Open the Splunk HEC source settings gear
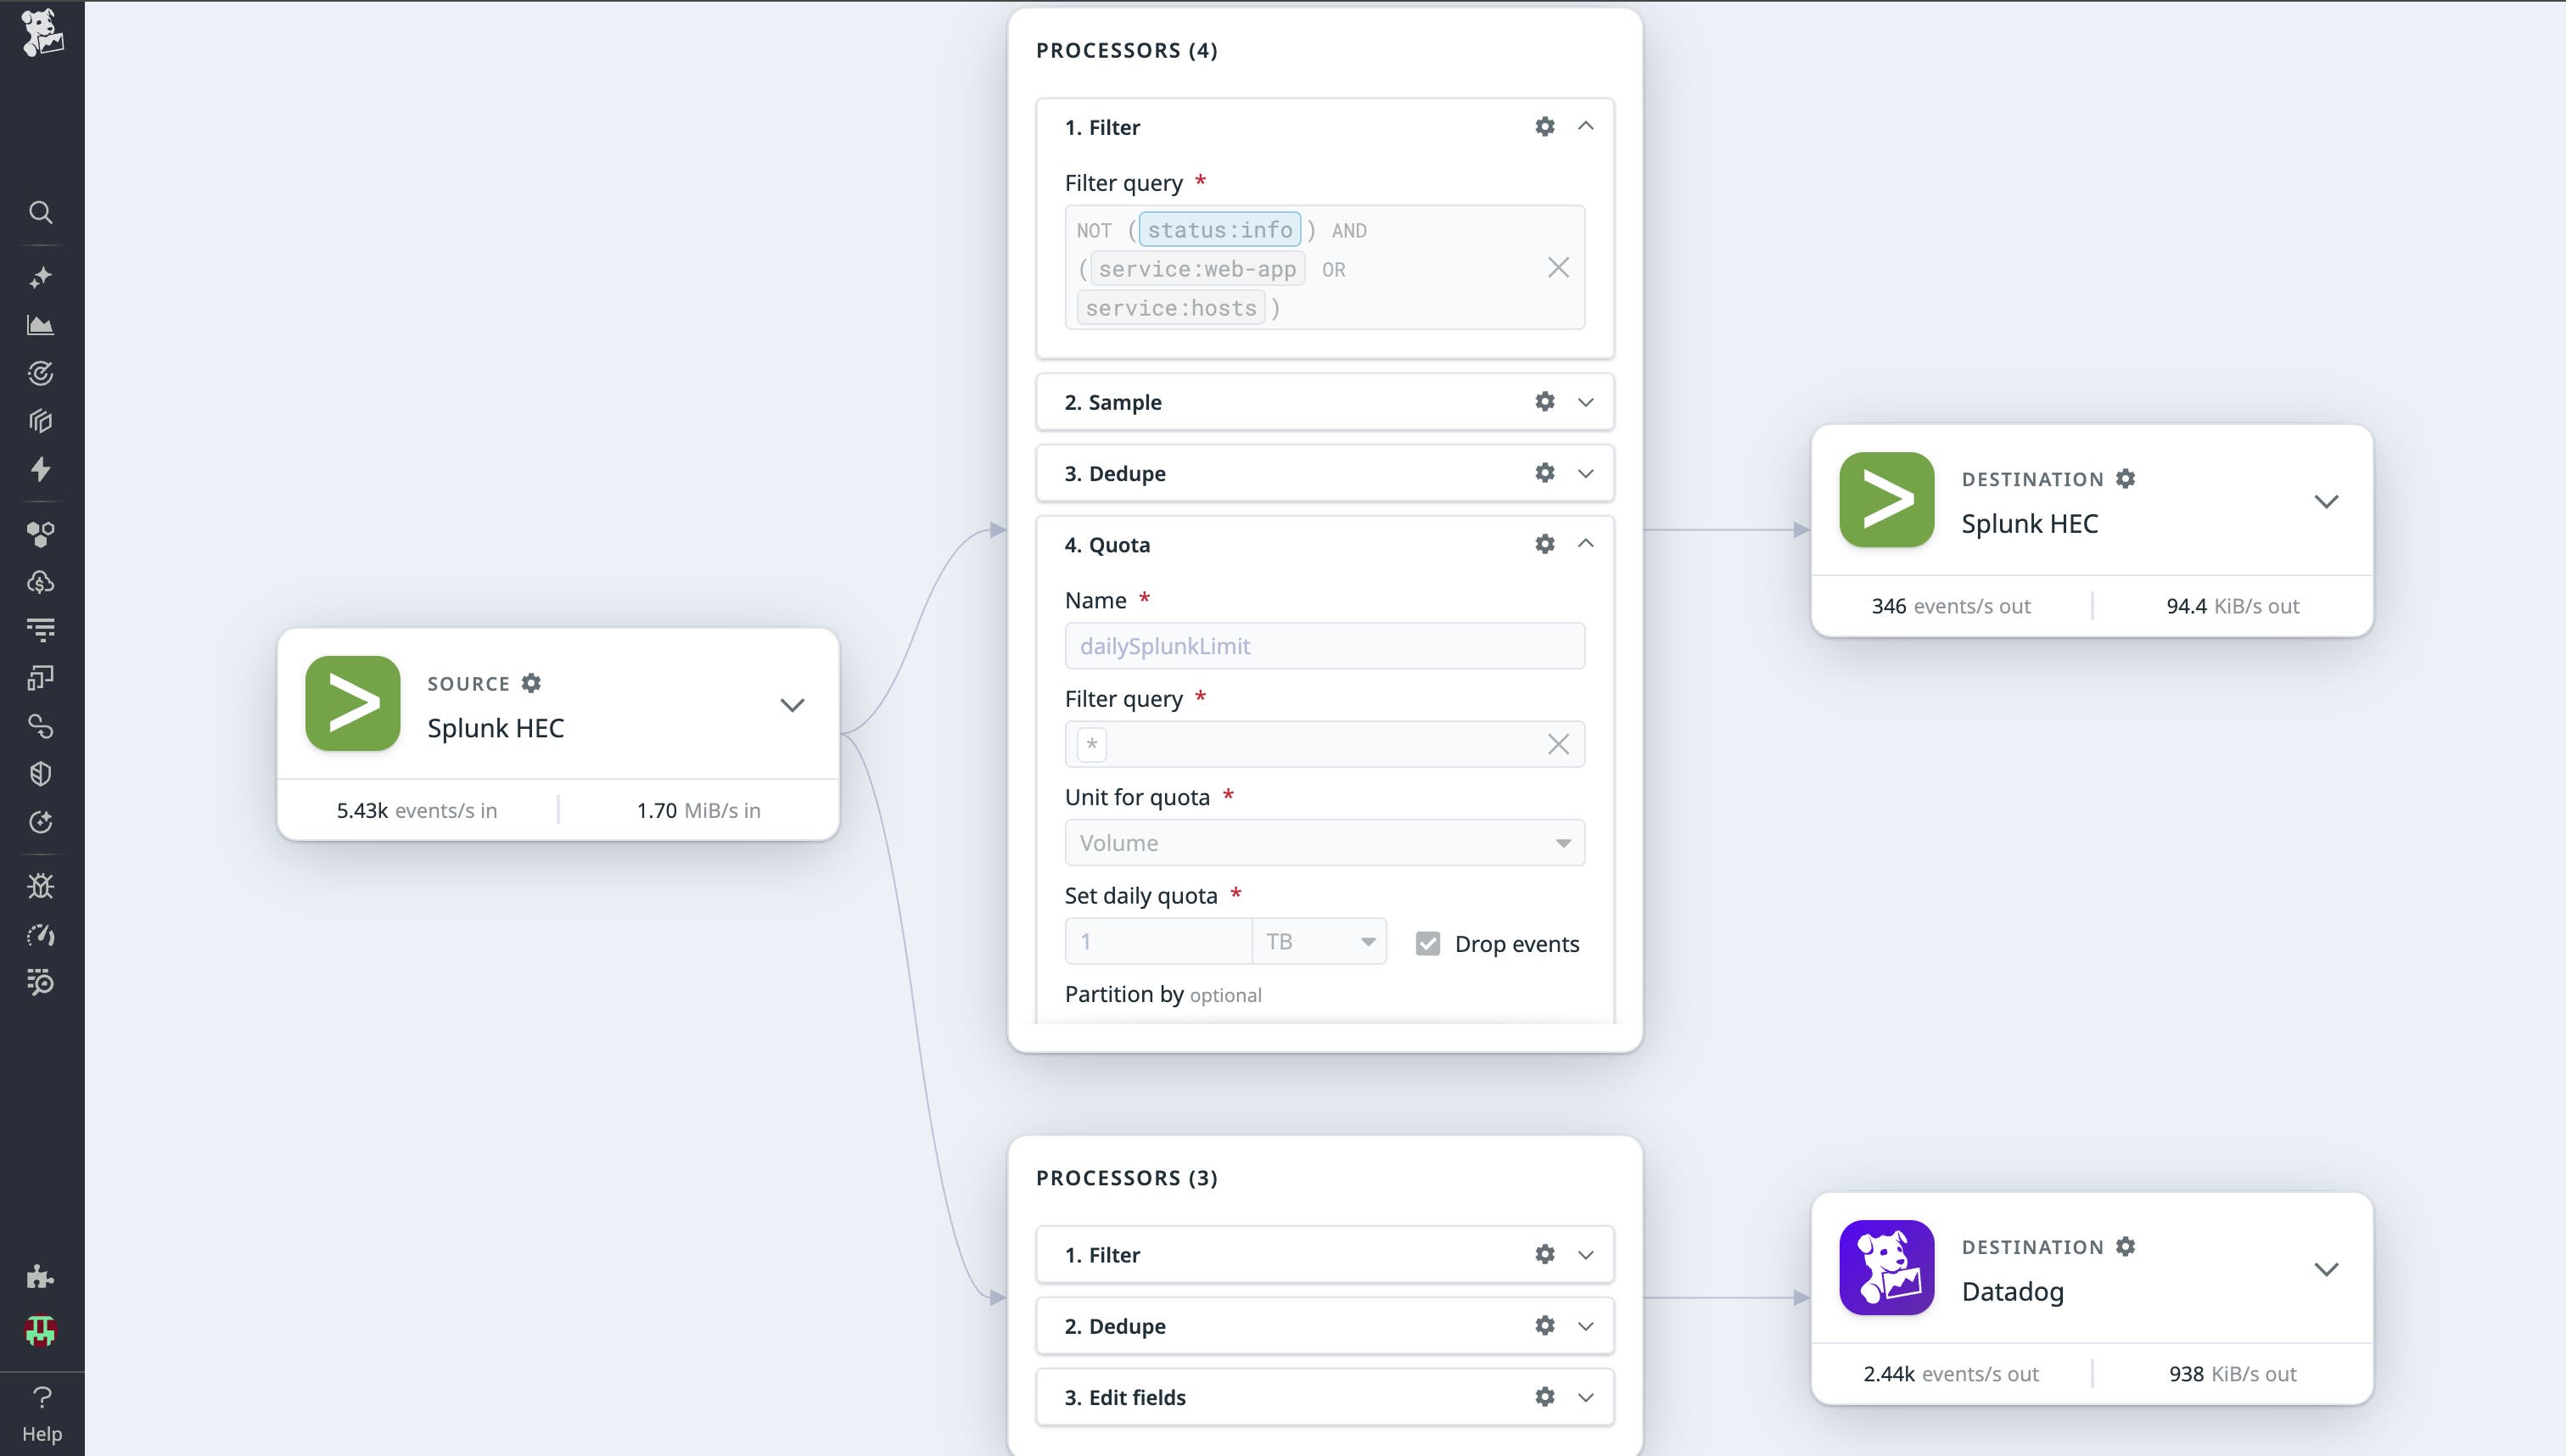The image size is (2566, 1456). (x=531, y=683)
